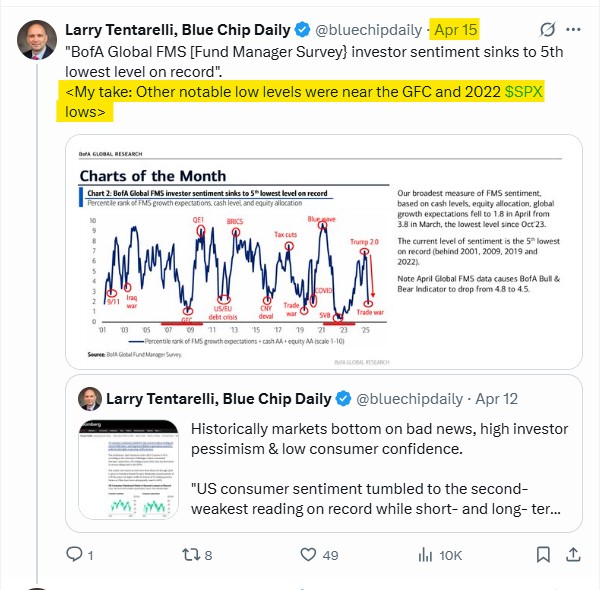Open the Apr 15 post timestamp

pos(456,30)
